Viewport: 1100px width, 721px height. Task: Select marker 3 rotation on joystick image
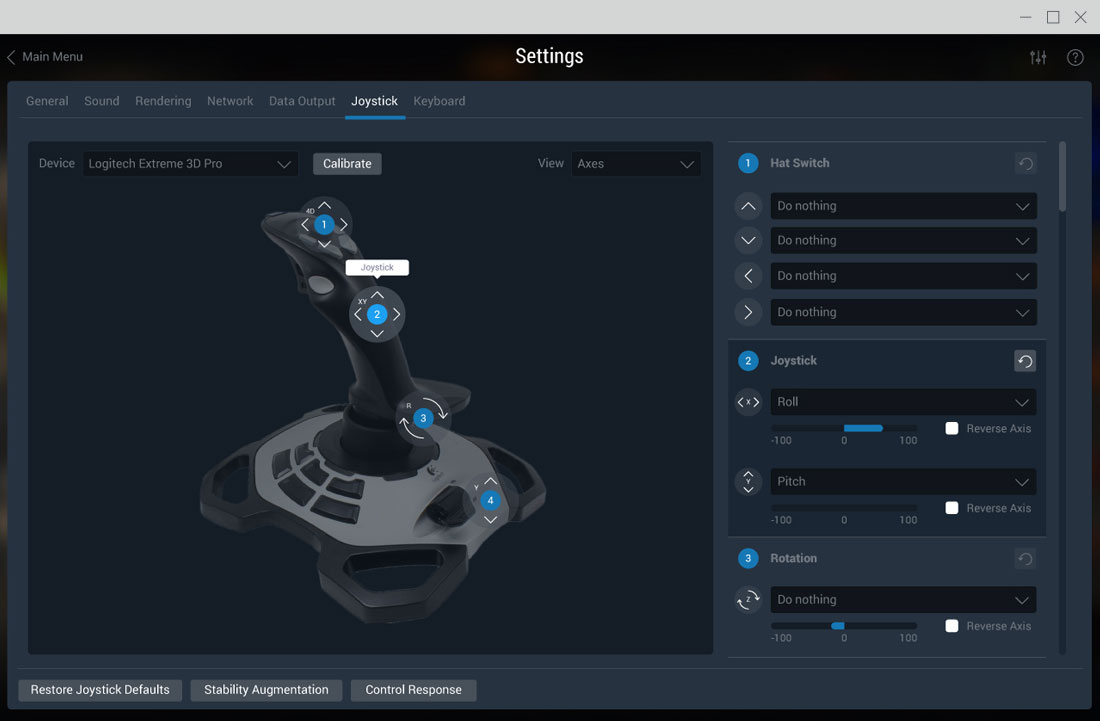click(423, 418)
